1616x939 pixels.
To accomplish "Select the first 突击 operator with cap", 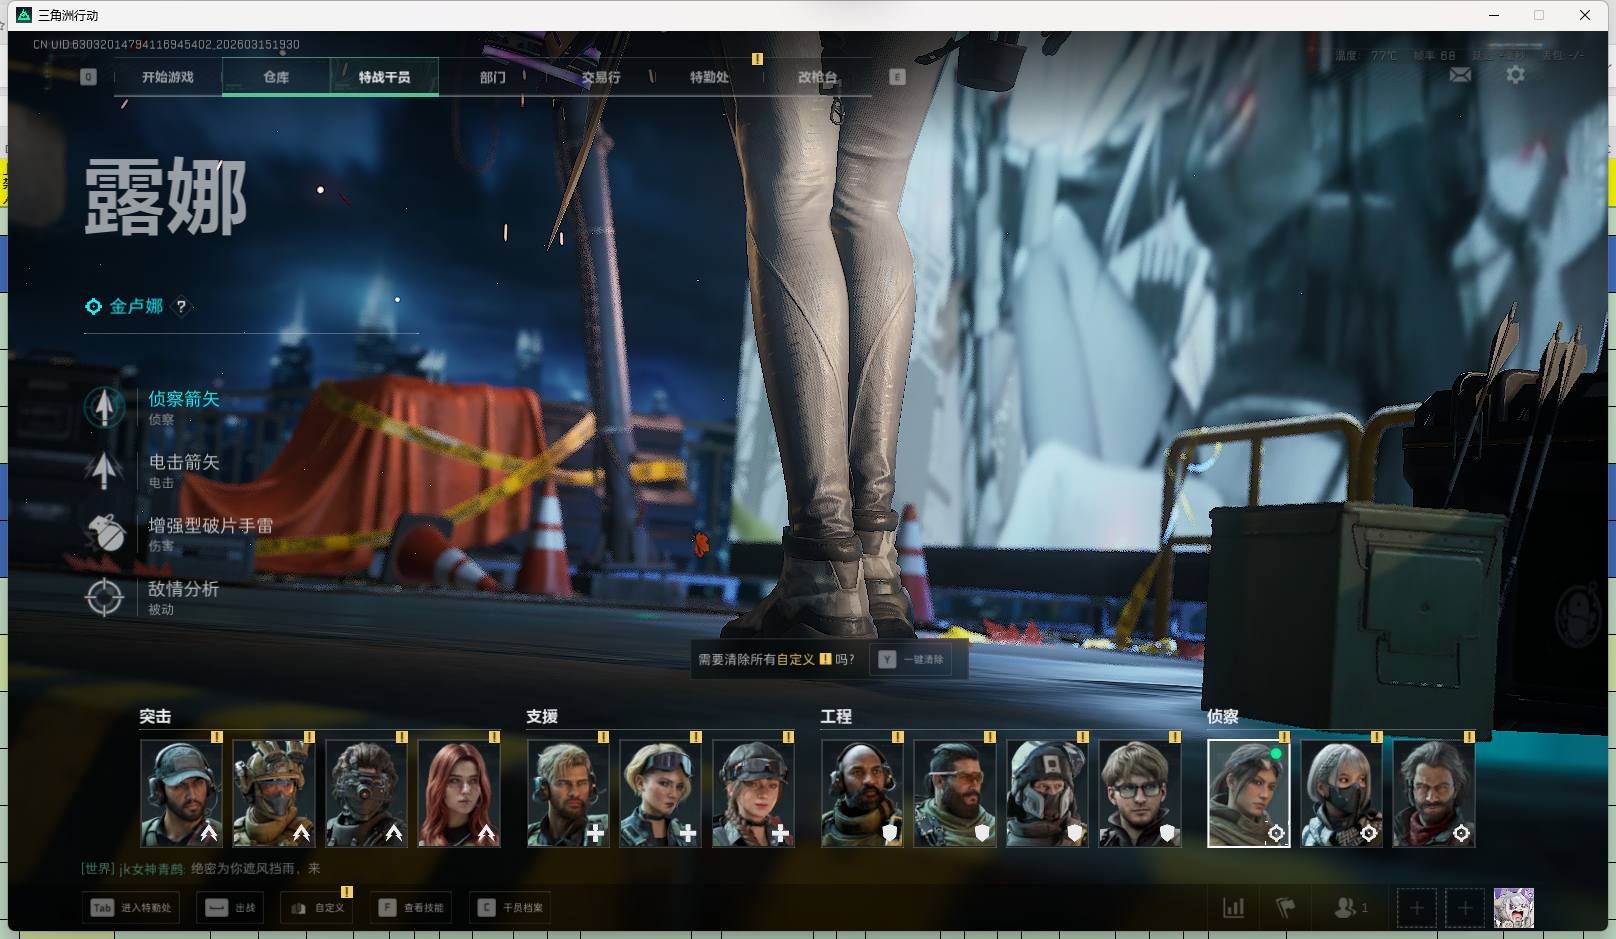I will tap(181, 793).
